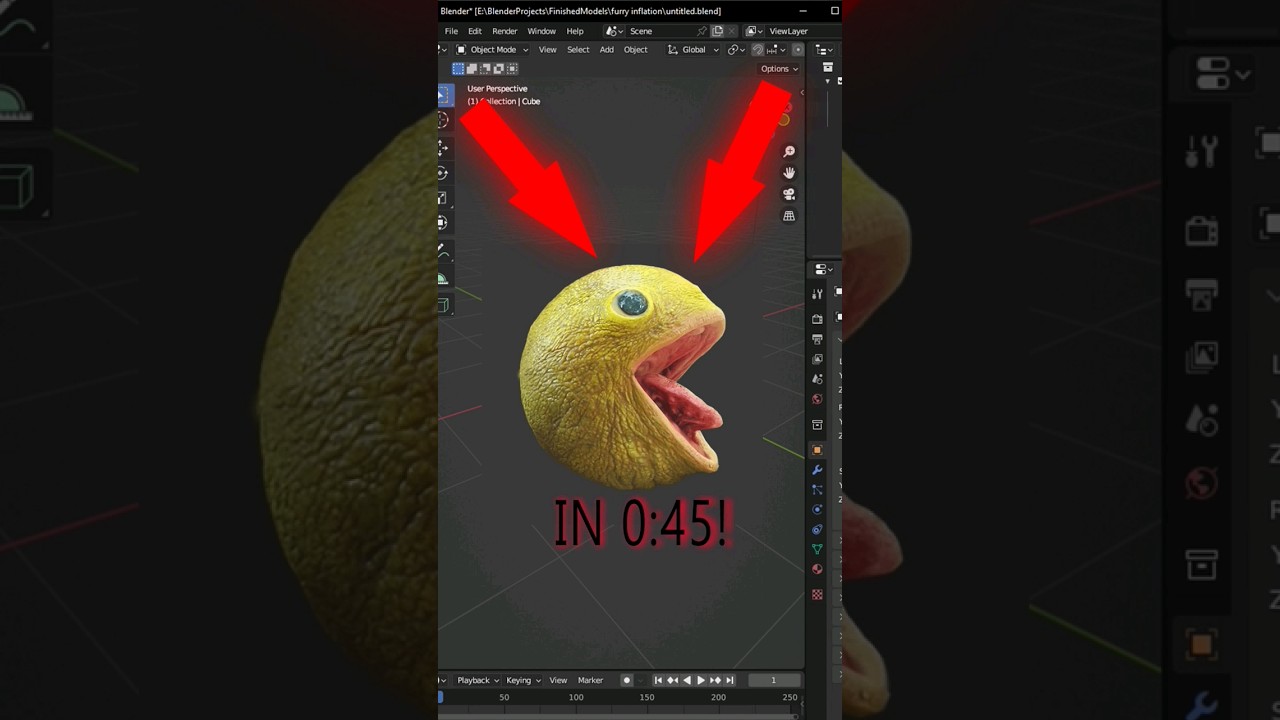1280x720 pixels.
Task: Enable Set New Selection mode
Action: [x=458, y=69]
